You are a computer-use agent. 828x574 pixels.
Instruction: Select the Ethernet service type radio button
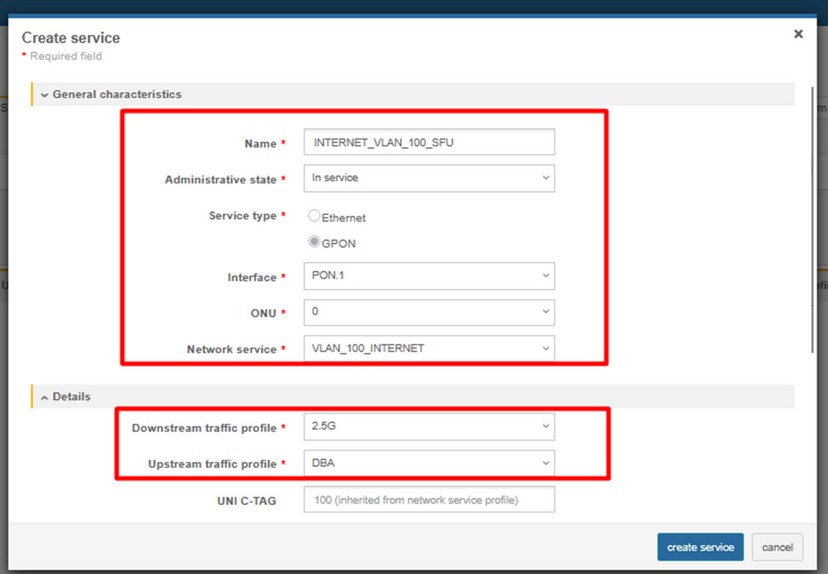[314, 216]
